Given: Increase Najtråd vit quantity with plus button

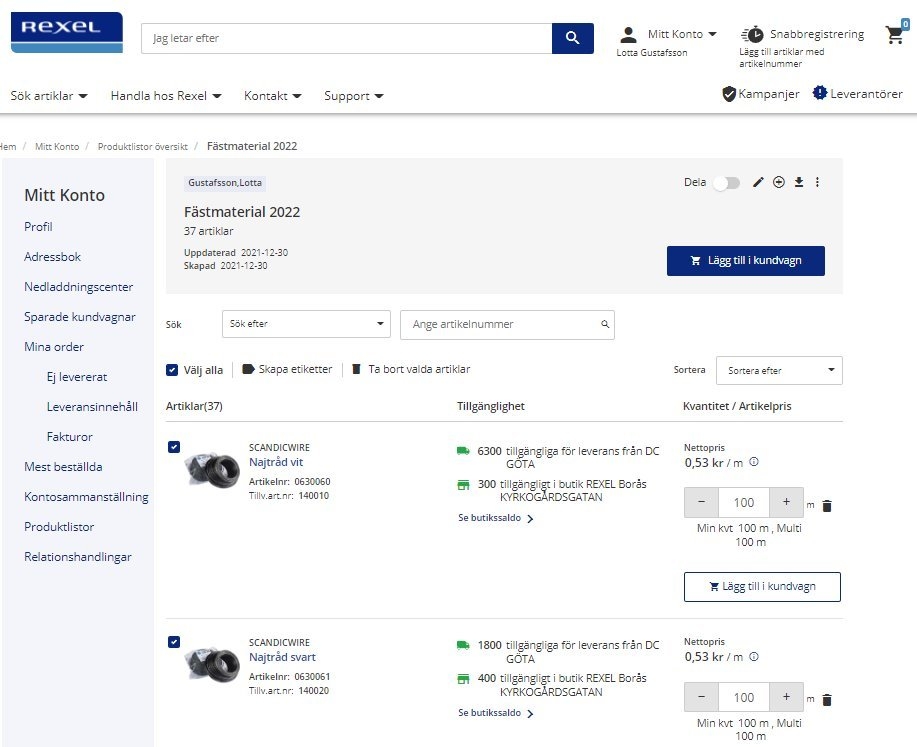Looking at the screenshot, I should tap(786, 502).
